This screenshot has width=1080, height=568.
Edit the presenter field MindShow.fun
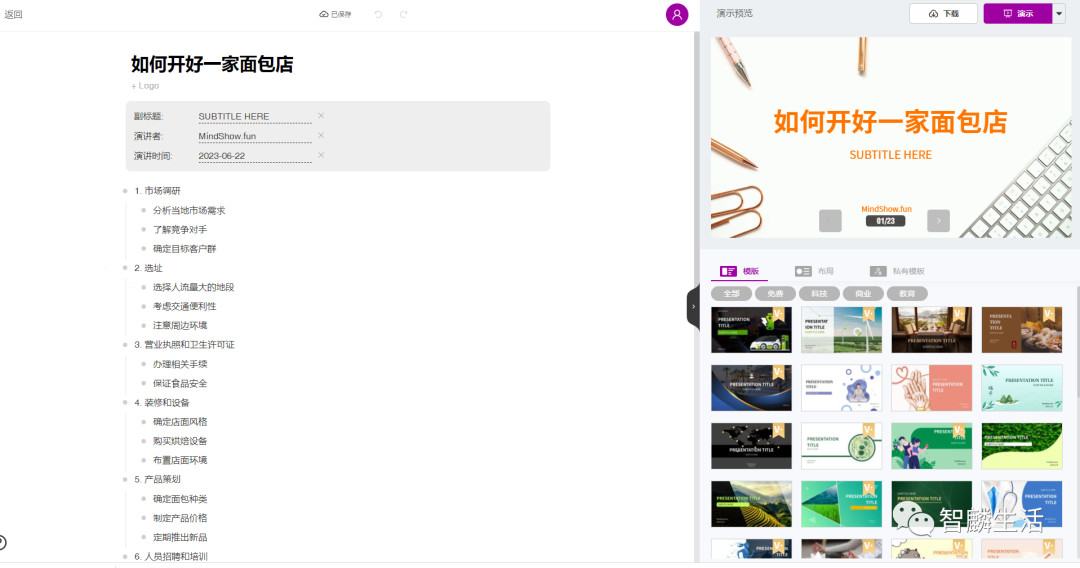[255, 136]
